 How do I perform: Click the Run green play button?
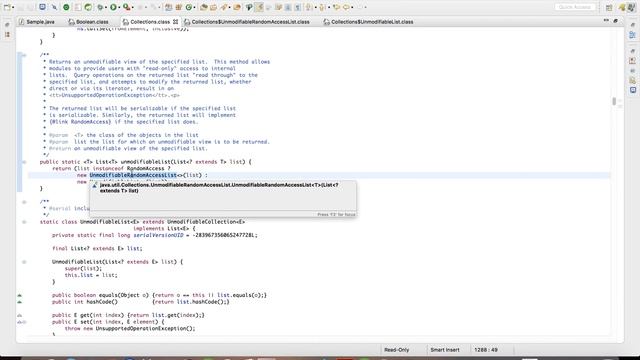tap(113, 7)
